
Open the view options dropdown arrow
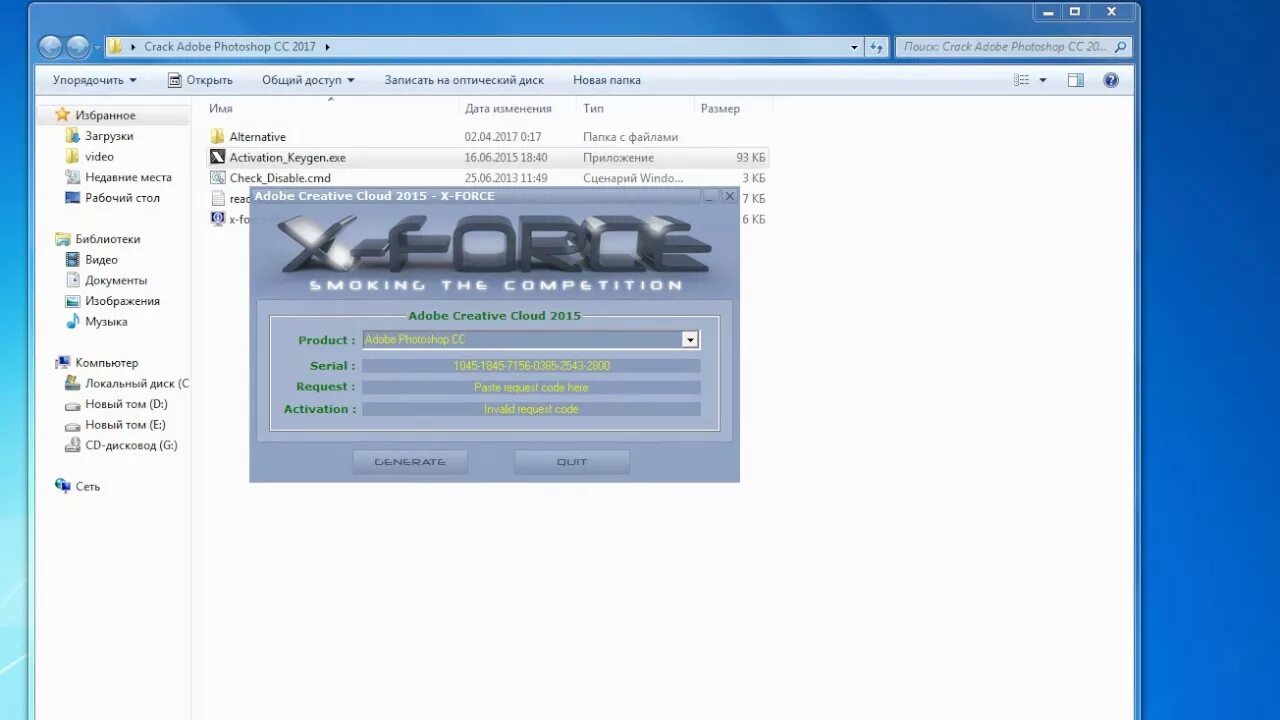point(1043,80)
